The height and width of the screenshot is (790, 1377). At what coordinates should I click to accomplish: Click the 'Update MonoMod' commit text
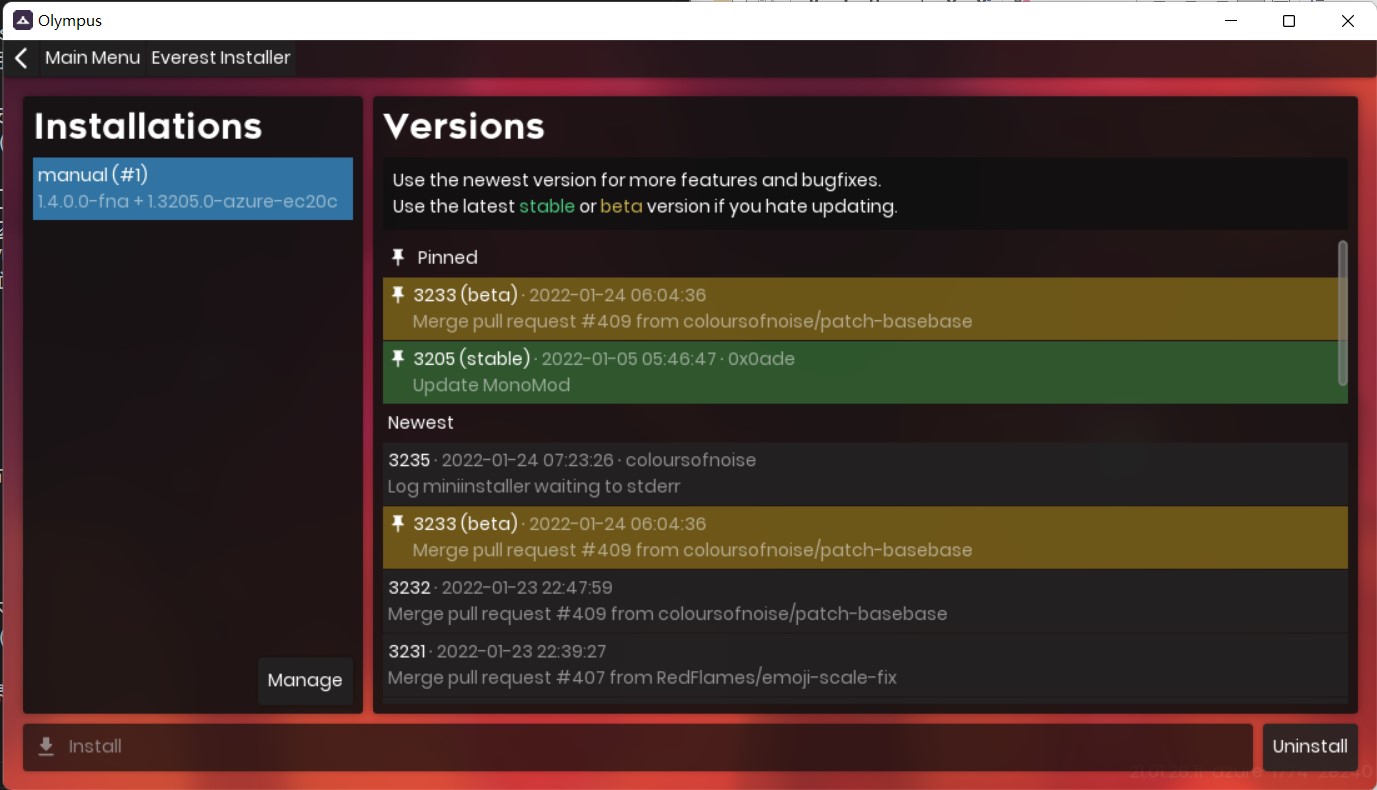(x=491, y=385)
